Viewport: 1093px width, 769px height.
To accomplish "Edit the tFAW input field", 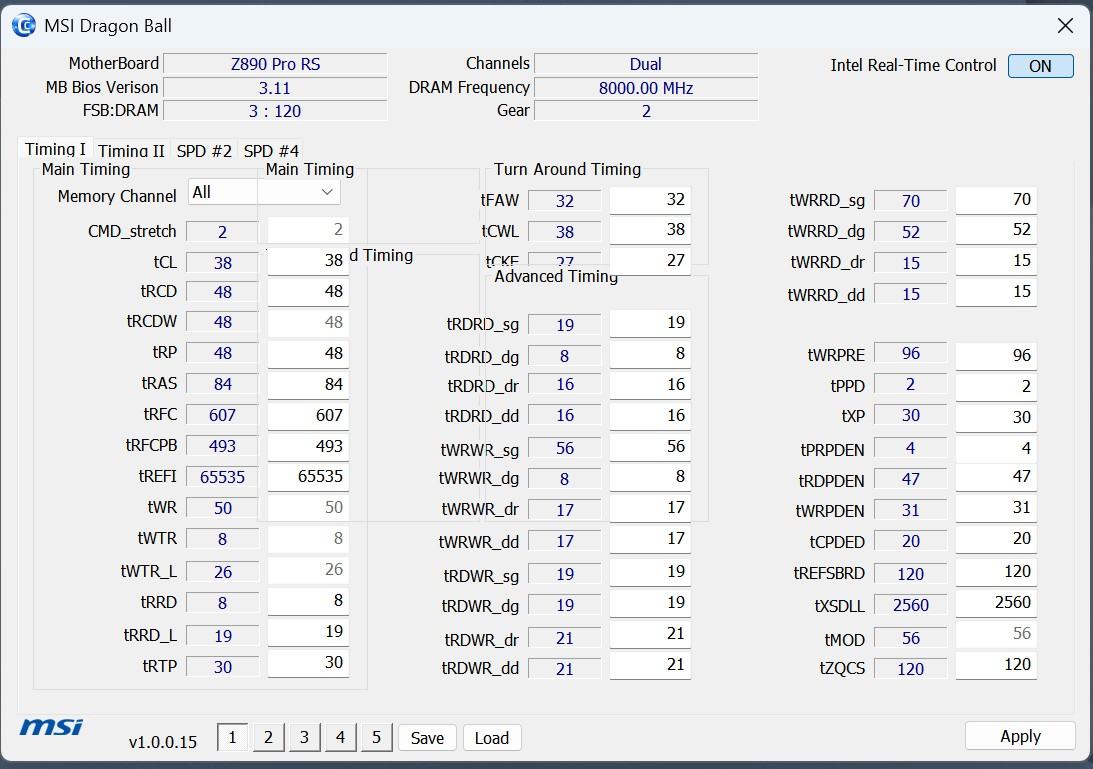I will [x=650, y=200].
